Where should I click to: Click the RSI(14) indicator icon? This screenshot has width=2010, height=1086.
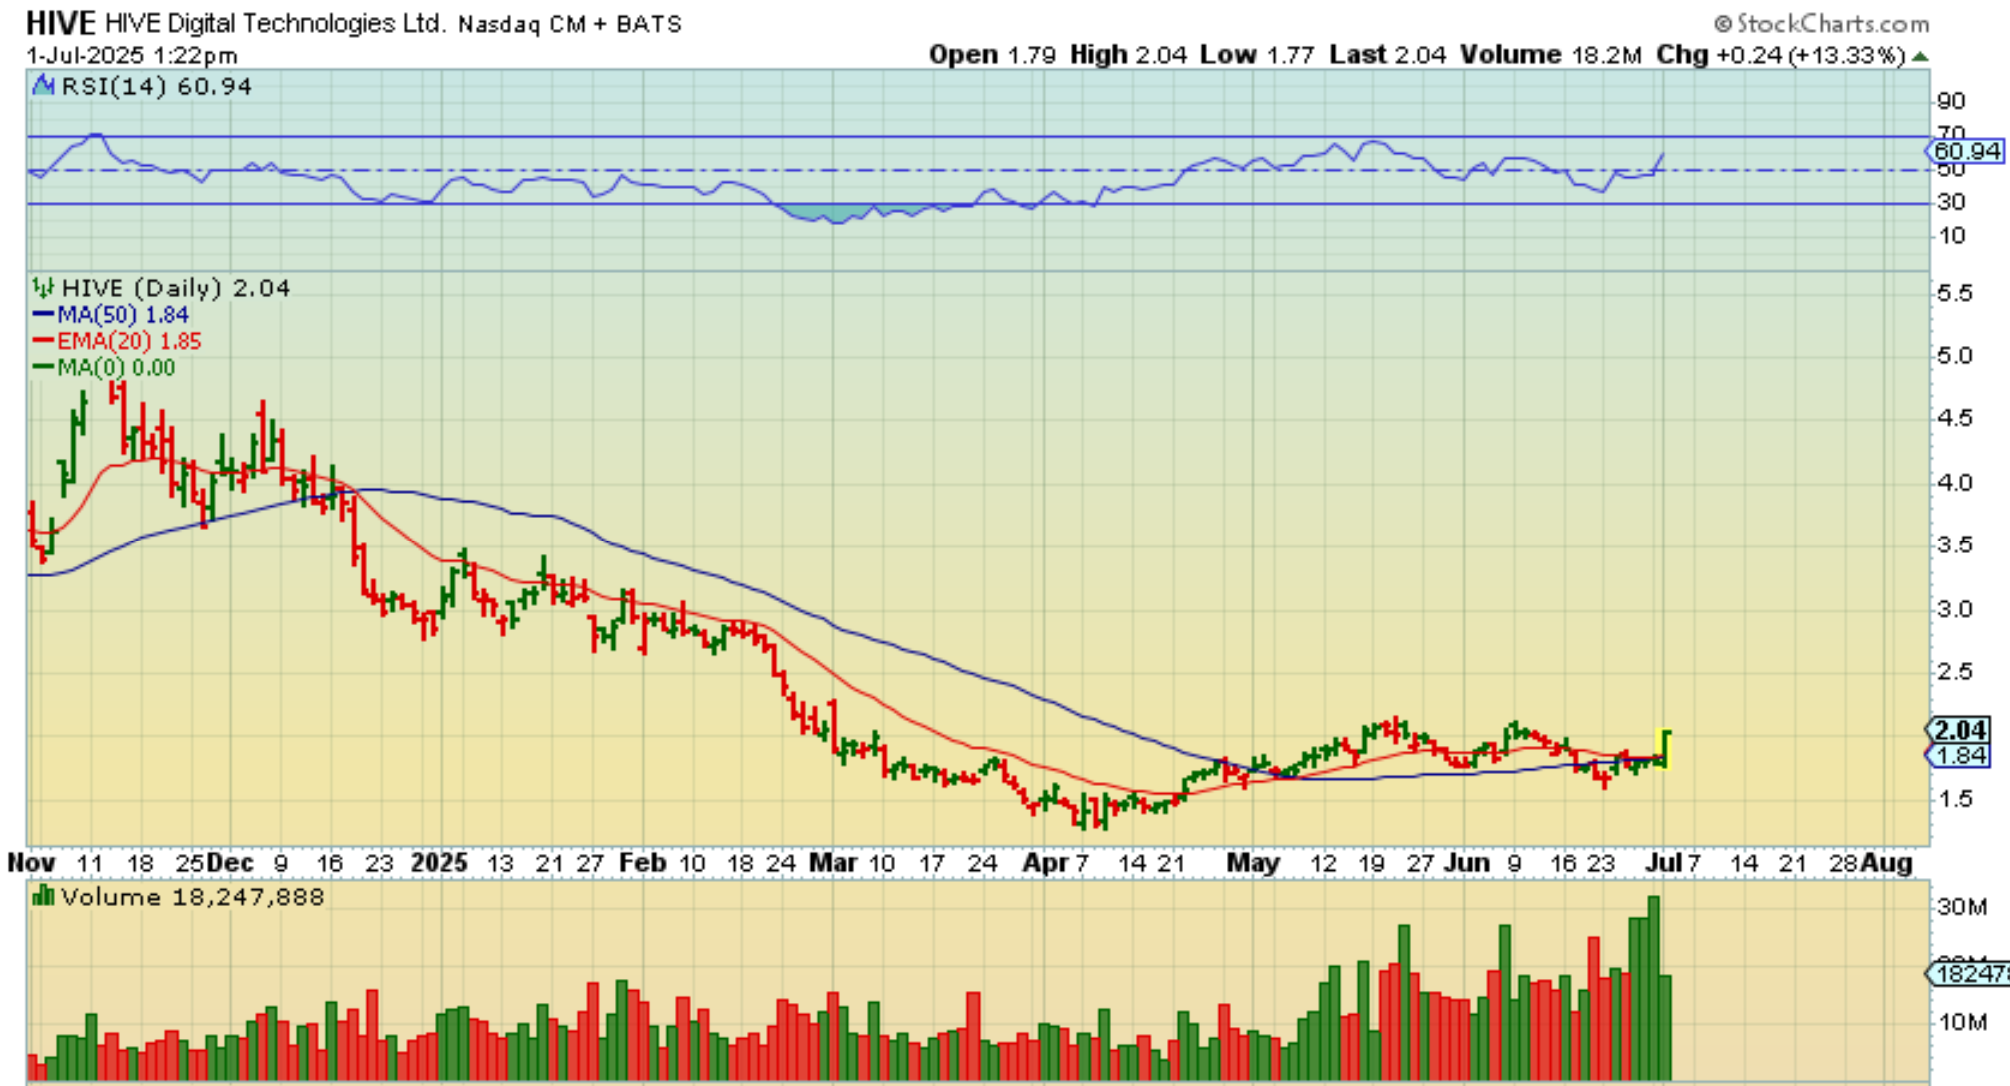click(43, 86)
